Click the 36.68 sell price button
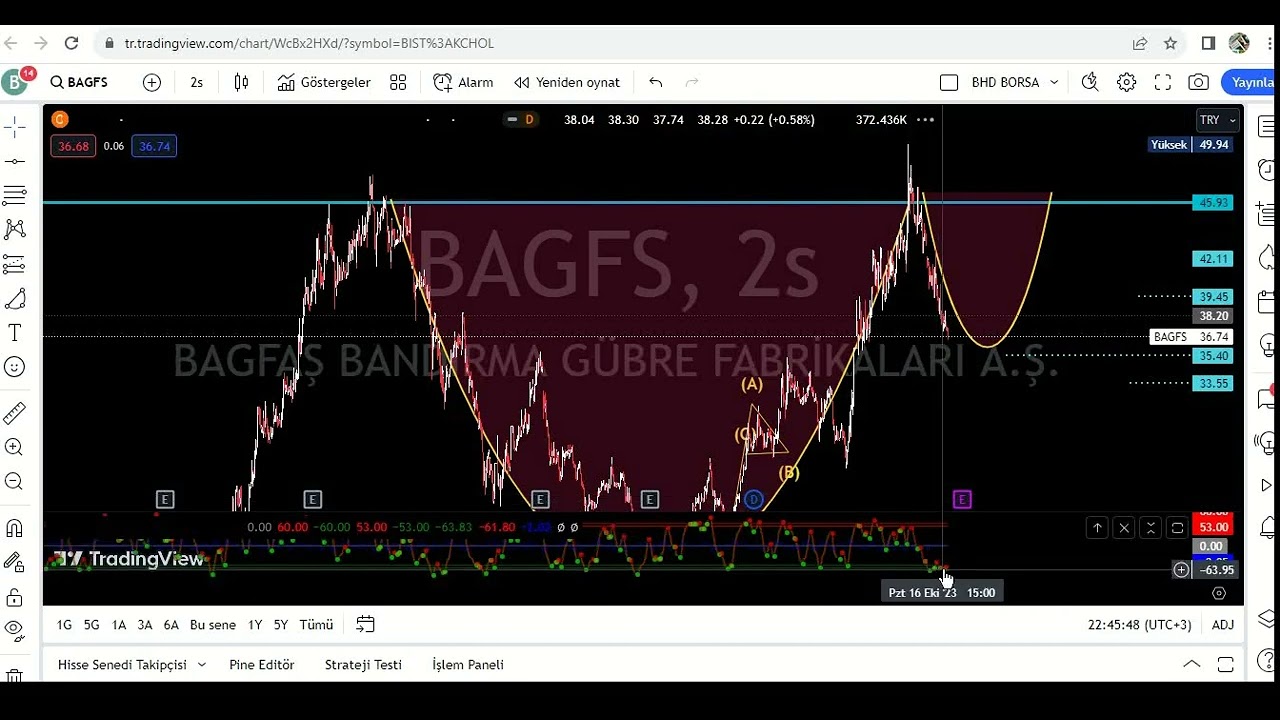 pyautogui.click(x=73, y=146)
